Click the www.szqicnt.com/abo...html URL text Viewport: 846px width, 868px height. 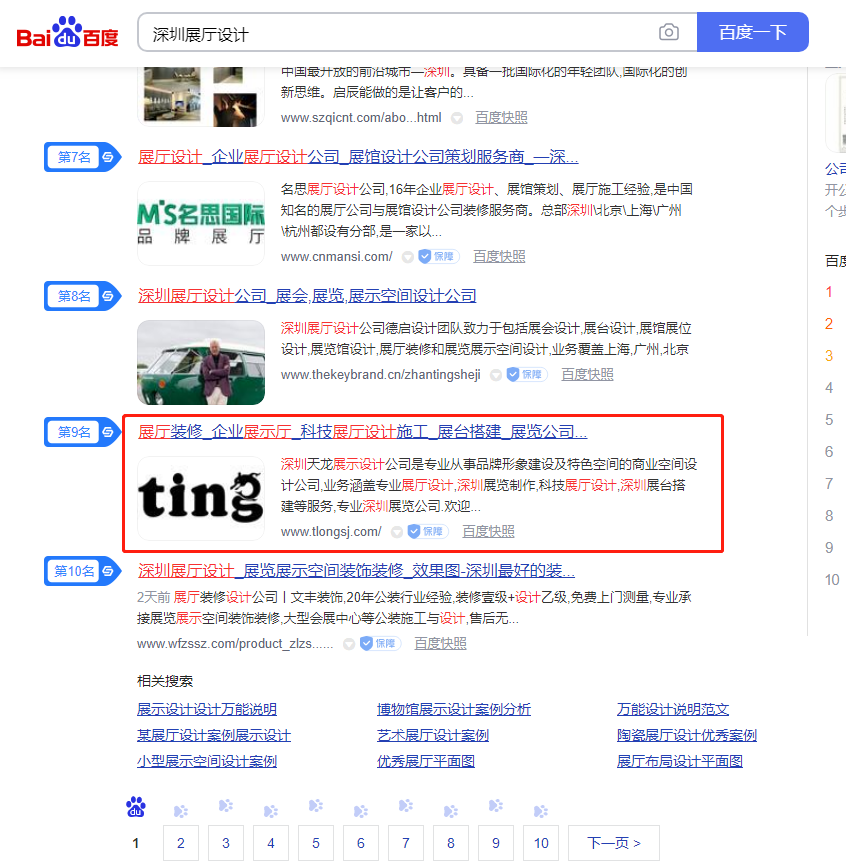click(x=361, y=118)
